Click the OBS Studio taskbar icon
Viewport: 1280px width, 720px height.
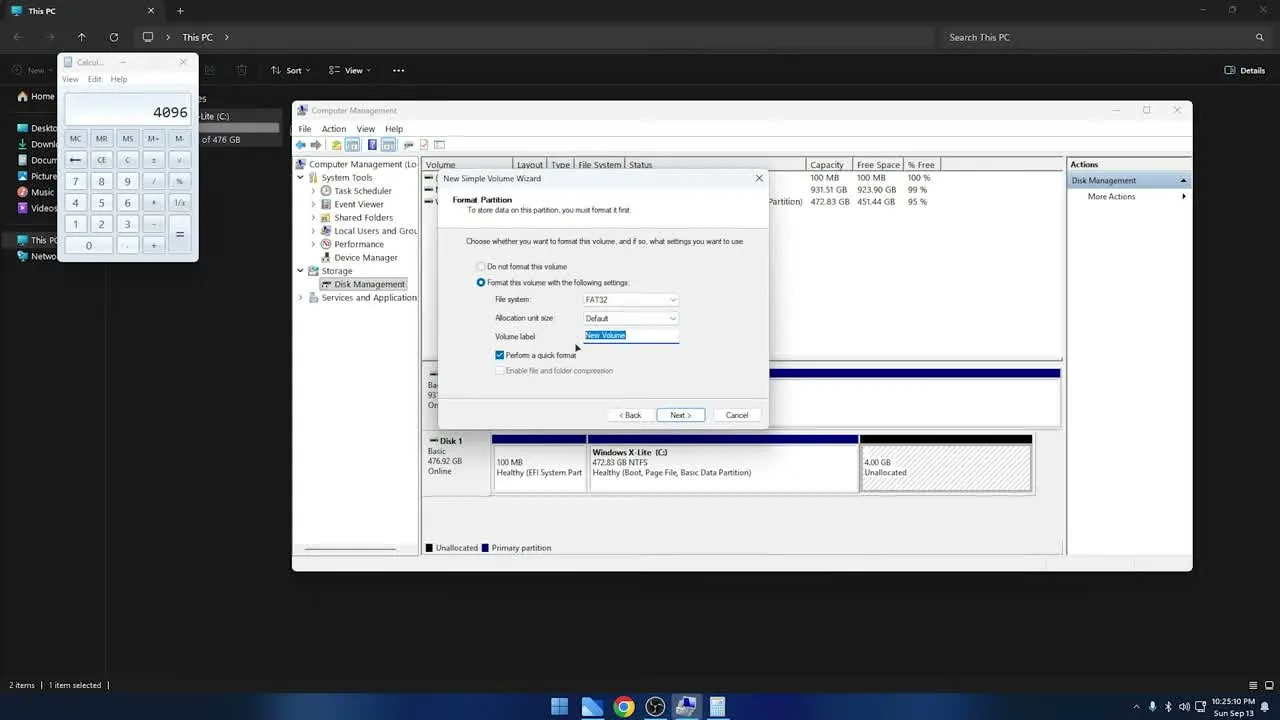click(655, 707)
